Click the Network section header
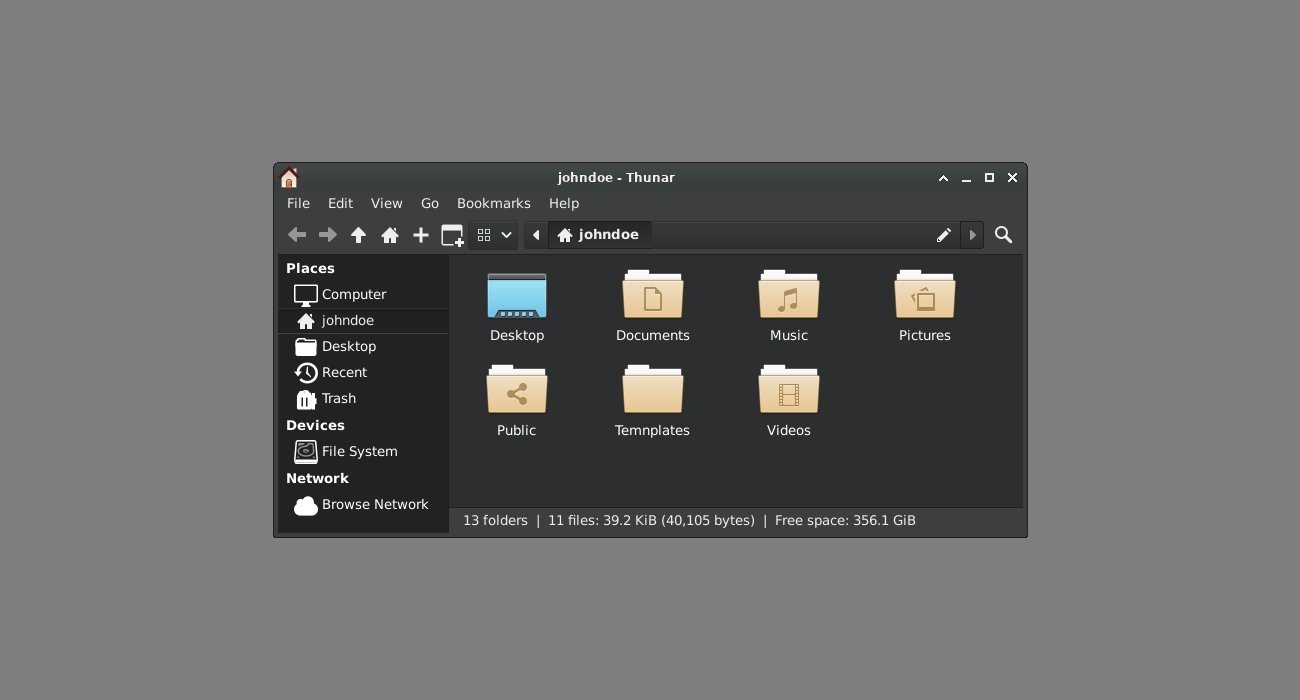 tap(317, 478)
